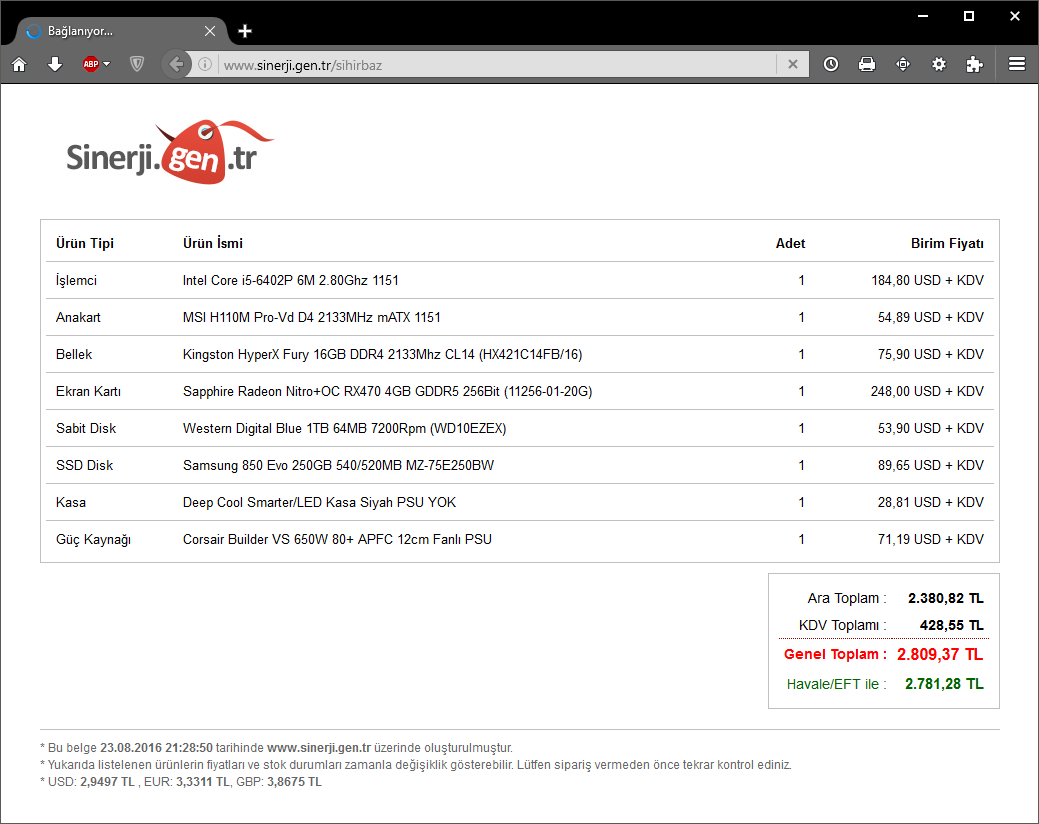1039x824 pixels.
Task: Expand the Adblock Plus dropdown arrow
Action: coord(107,64)
